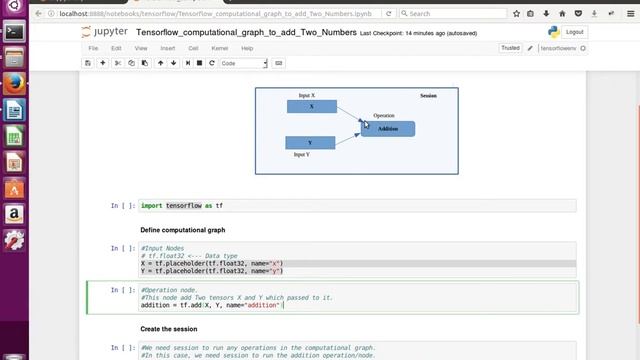The width and height of the screenshot is (640, 360).
Task: Open the Edit menu
Action: click(x=116, y=48)
